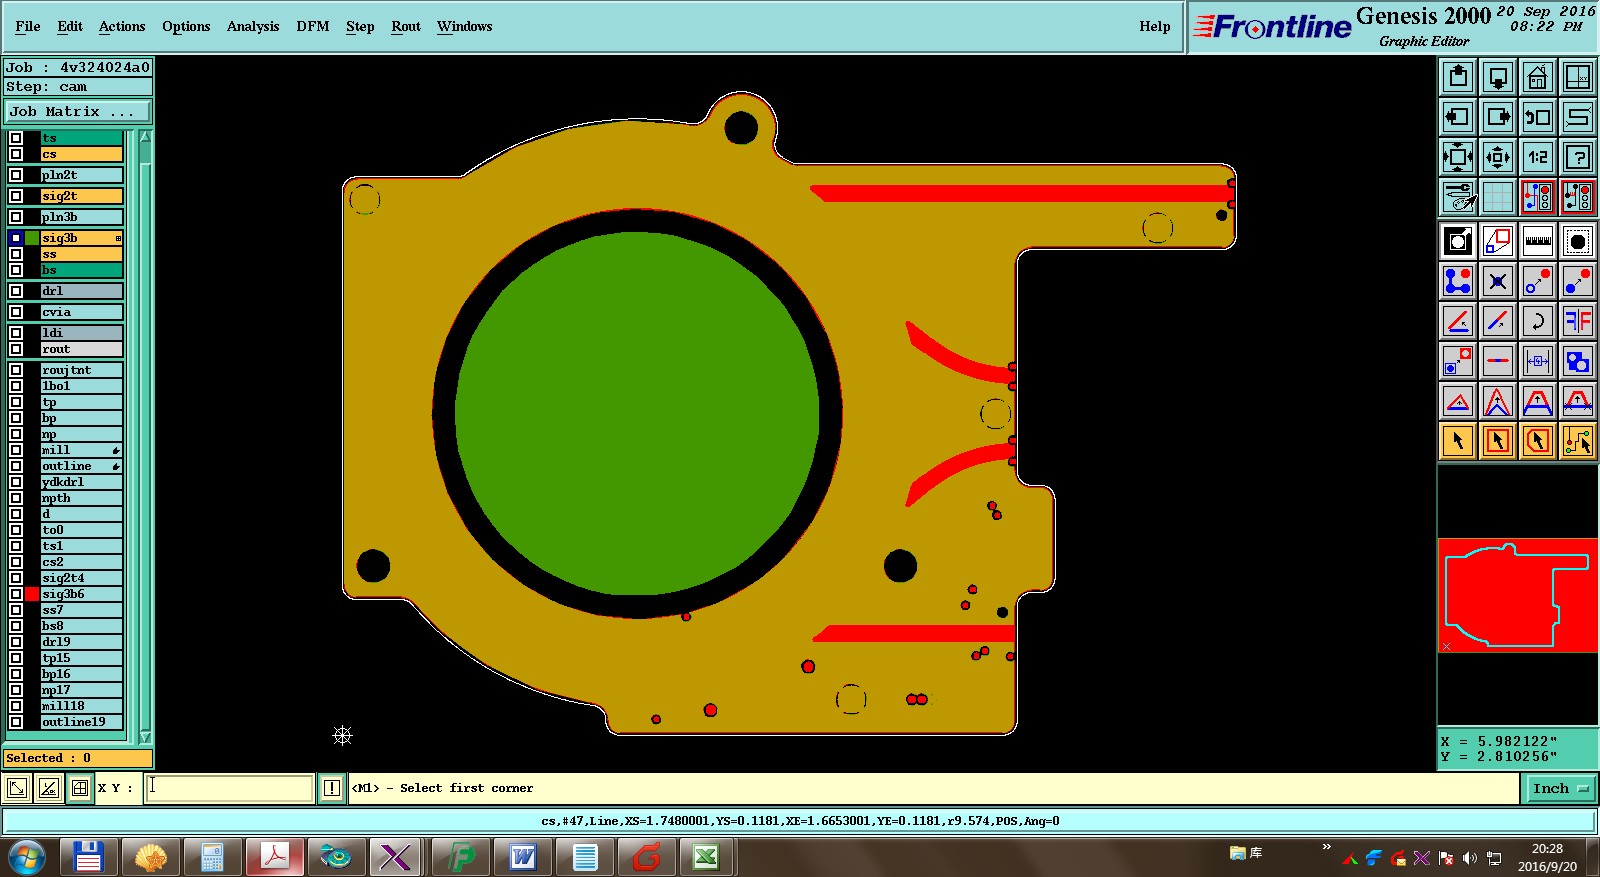Open the Adobe Reader taskbar icon
Screen dimensions: 1600x877
tap(275, 857)
